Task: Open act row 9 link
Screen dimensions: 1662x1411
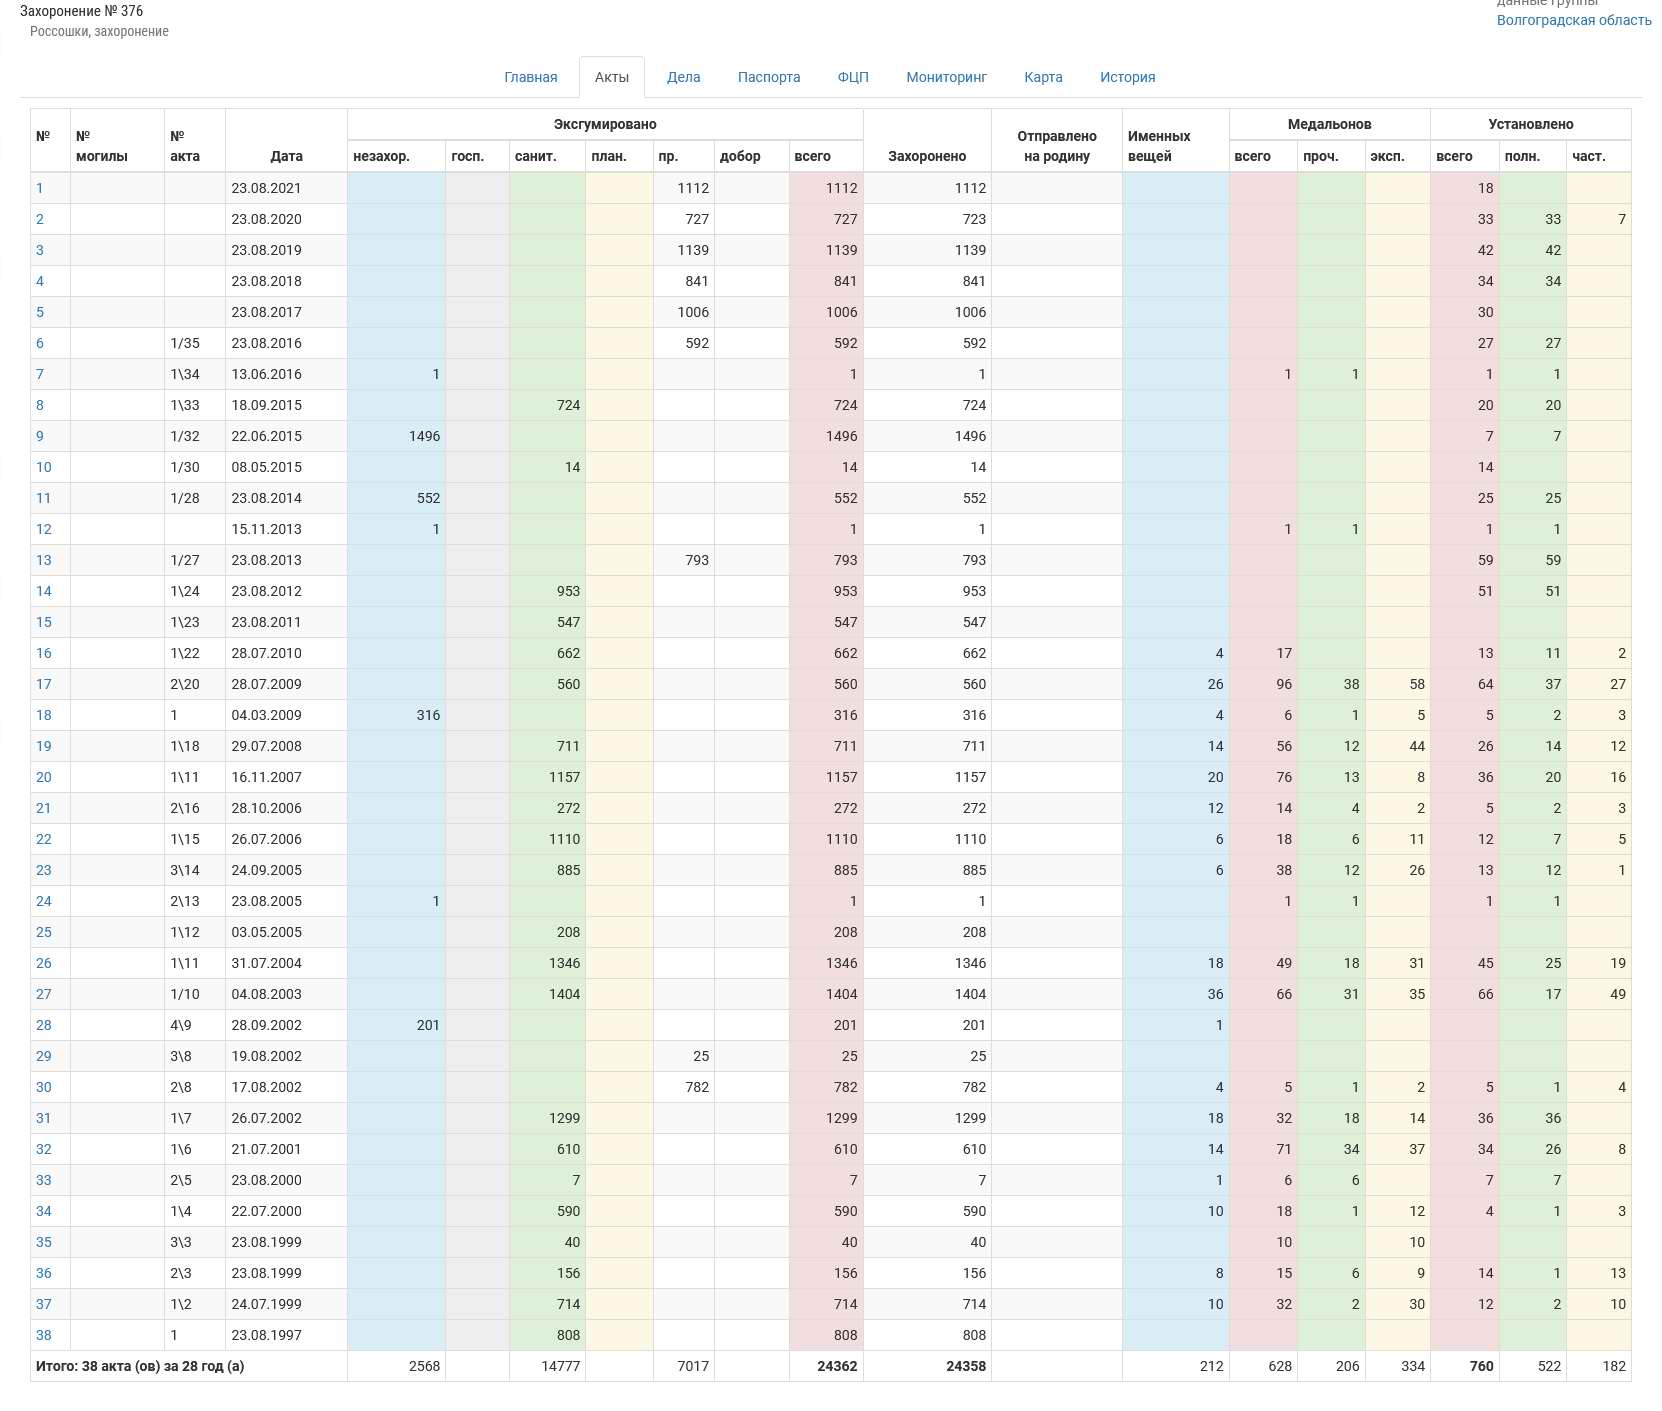Action: tap(40, 436)
